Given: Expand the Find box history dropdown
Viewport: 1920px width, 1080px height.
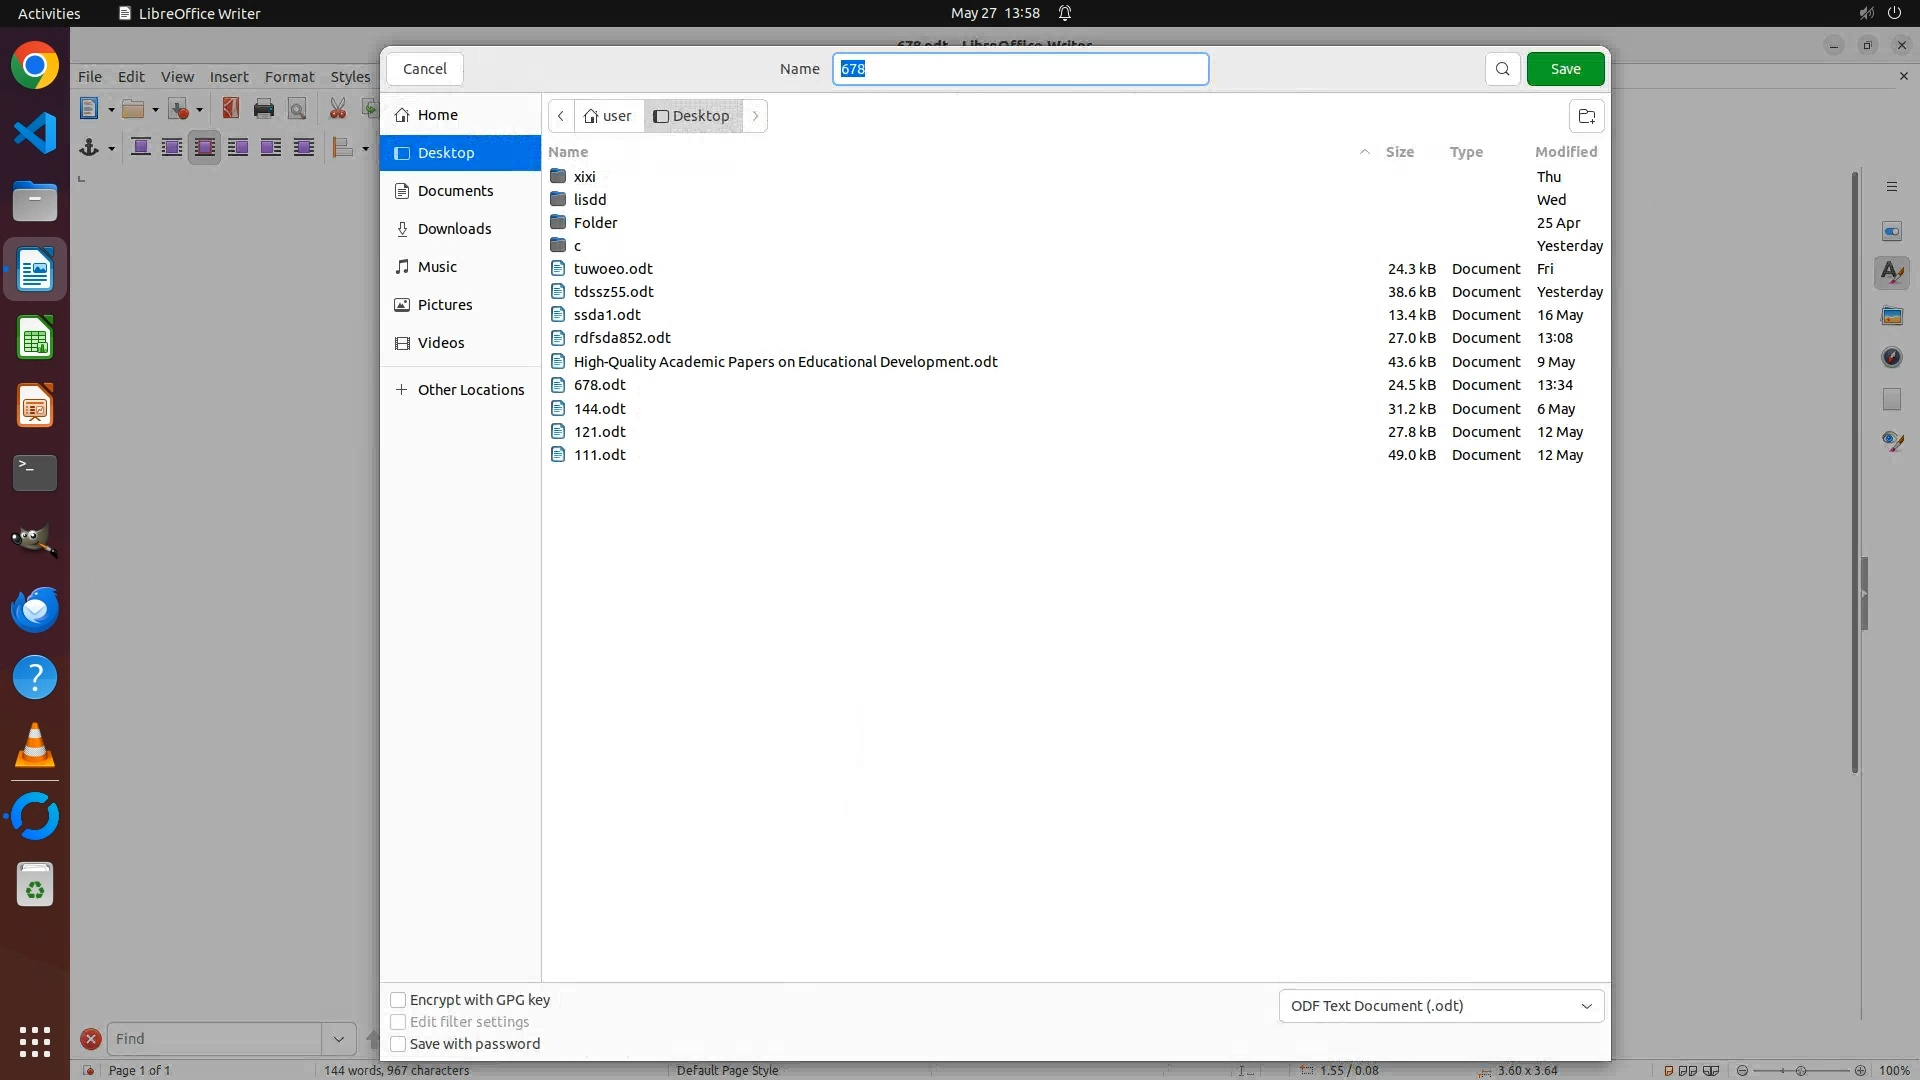Looking at the screenshot, I should 338,1039.
